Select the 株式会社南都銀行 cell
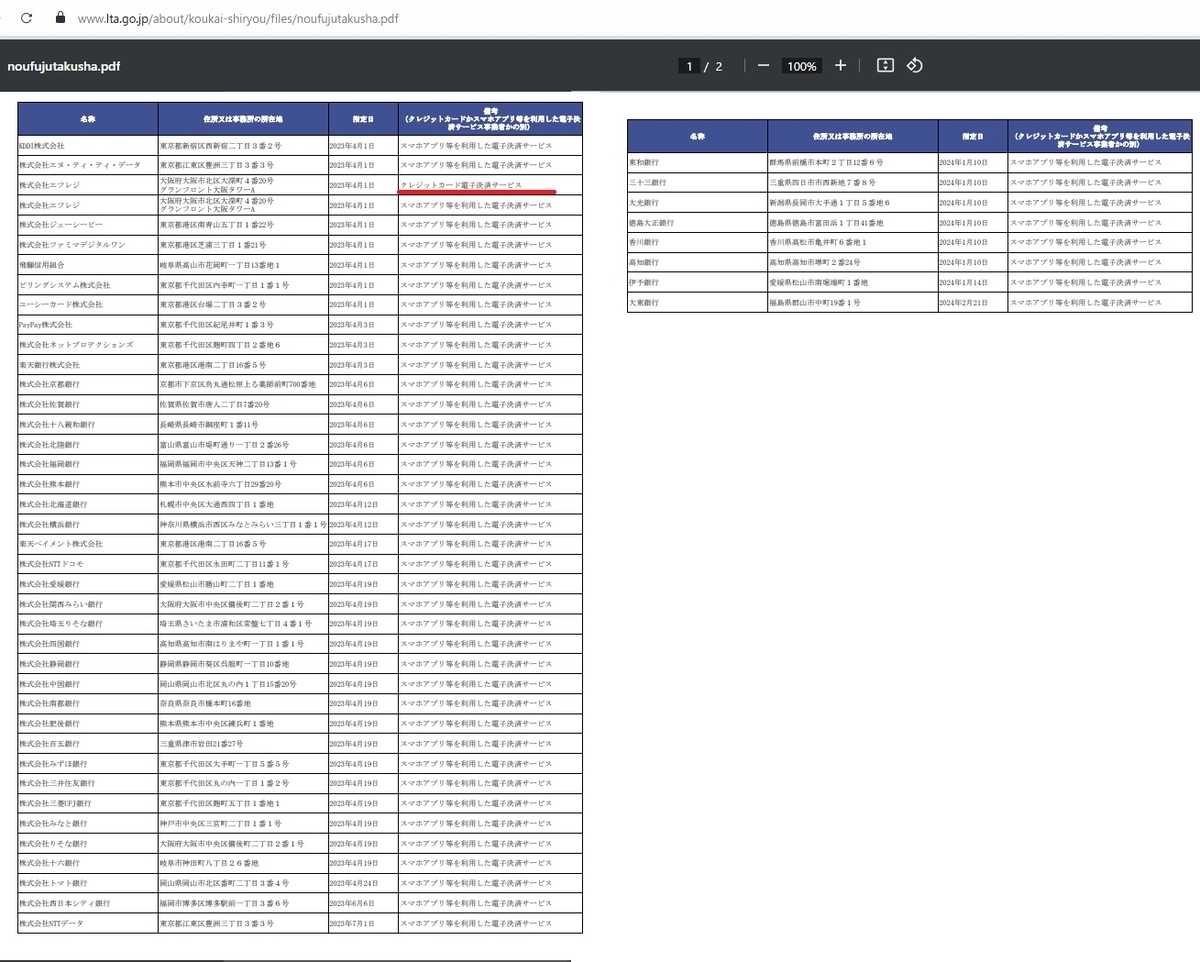The image size is (1200, 962). [88, 704]
